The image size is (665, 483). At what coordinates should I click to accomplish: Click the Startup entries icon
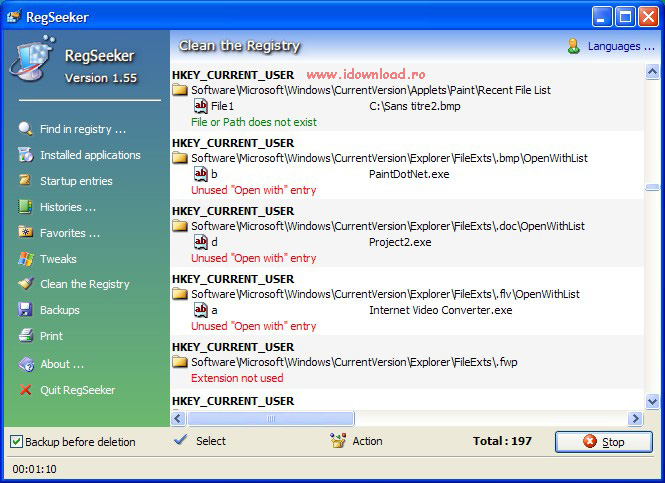coord(25,181)
